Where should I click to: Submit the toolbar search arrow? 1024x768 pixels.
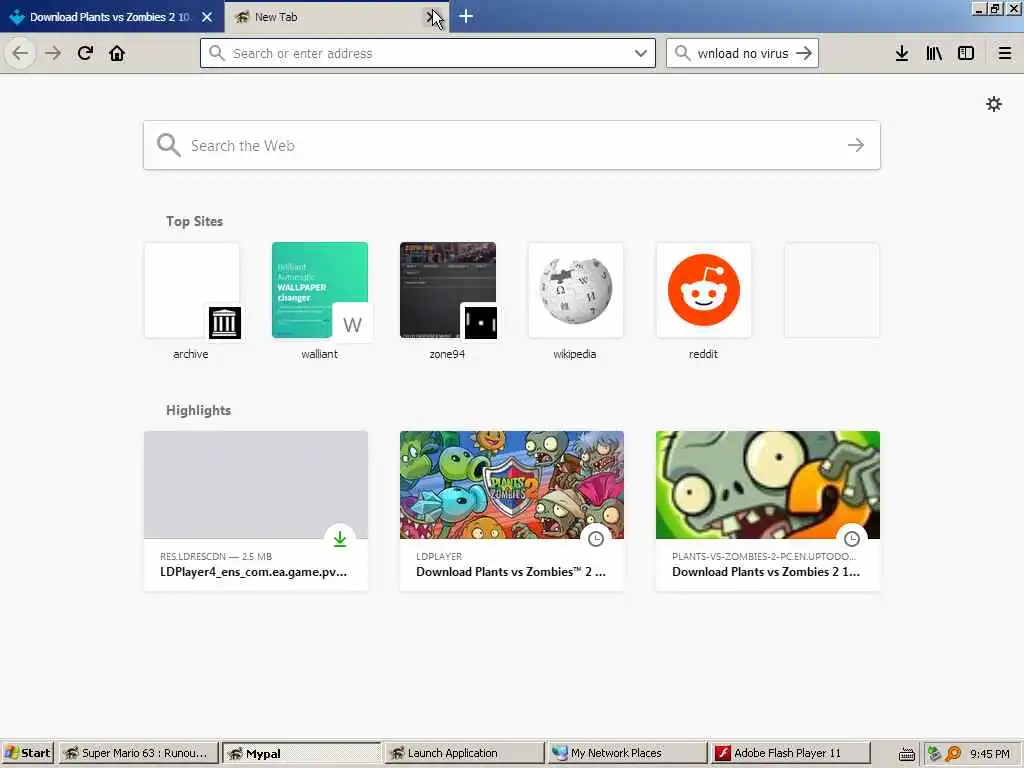805,53
